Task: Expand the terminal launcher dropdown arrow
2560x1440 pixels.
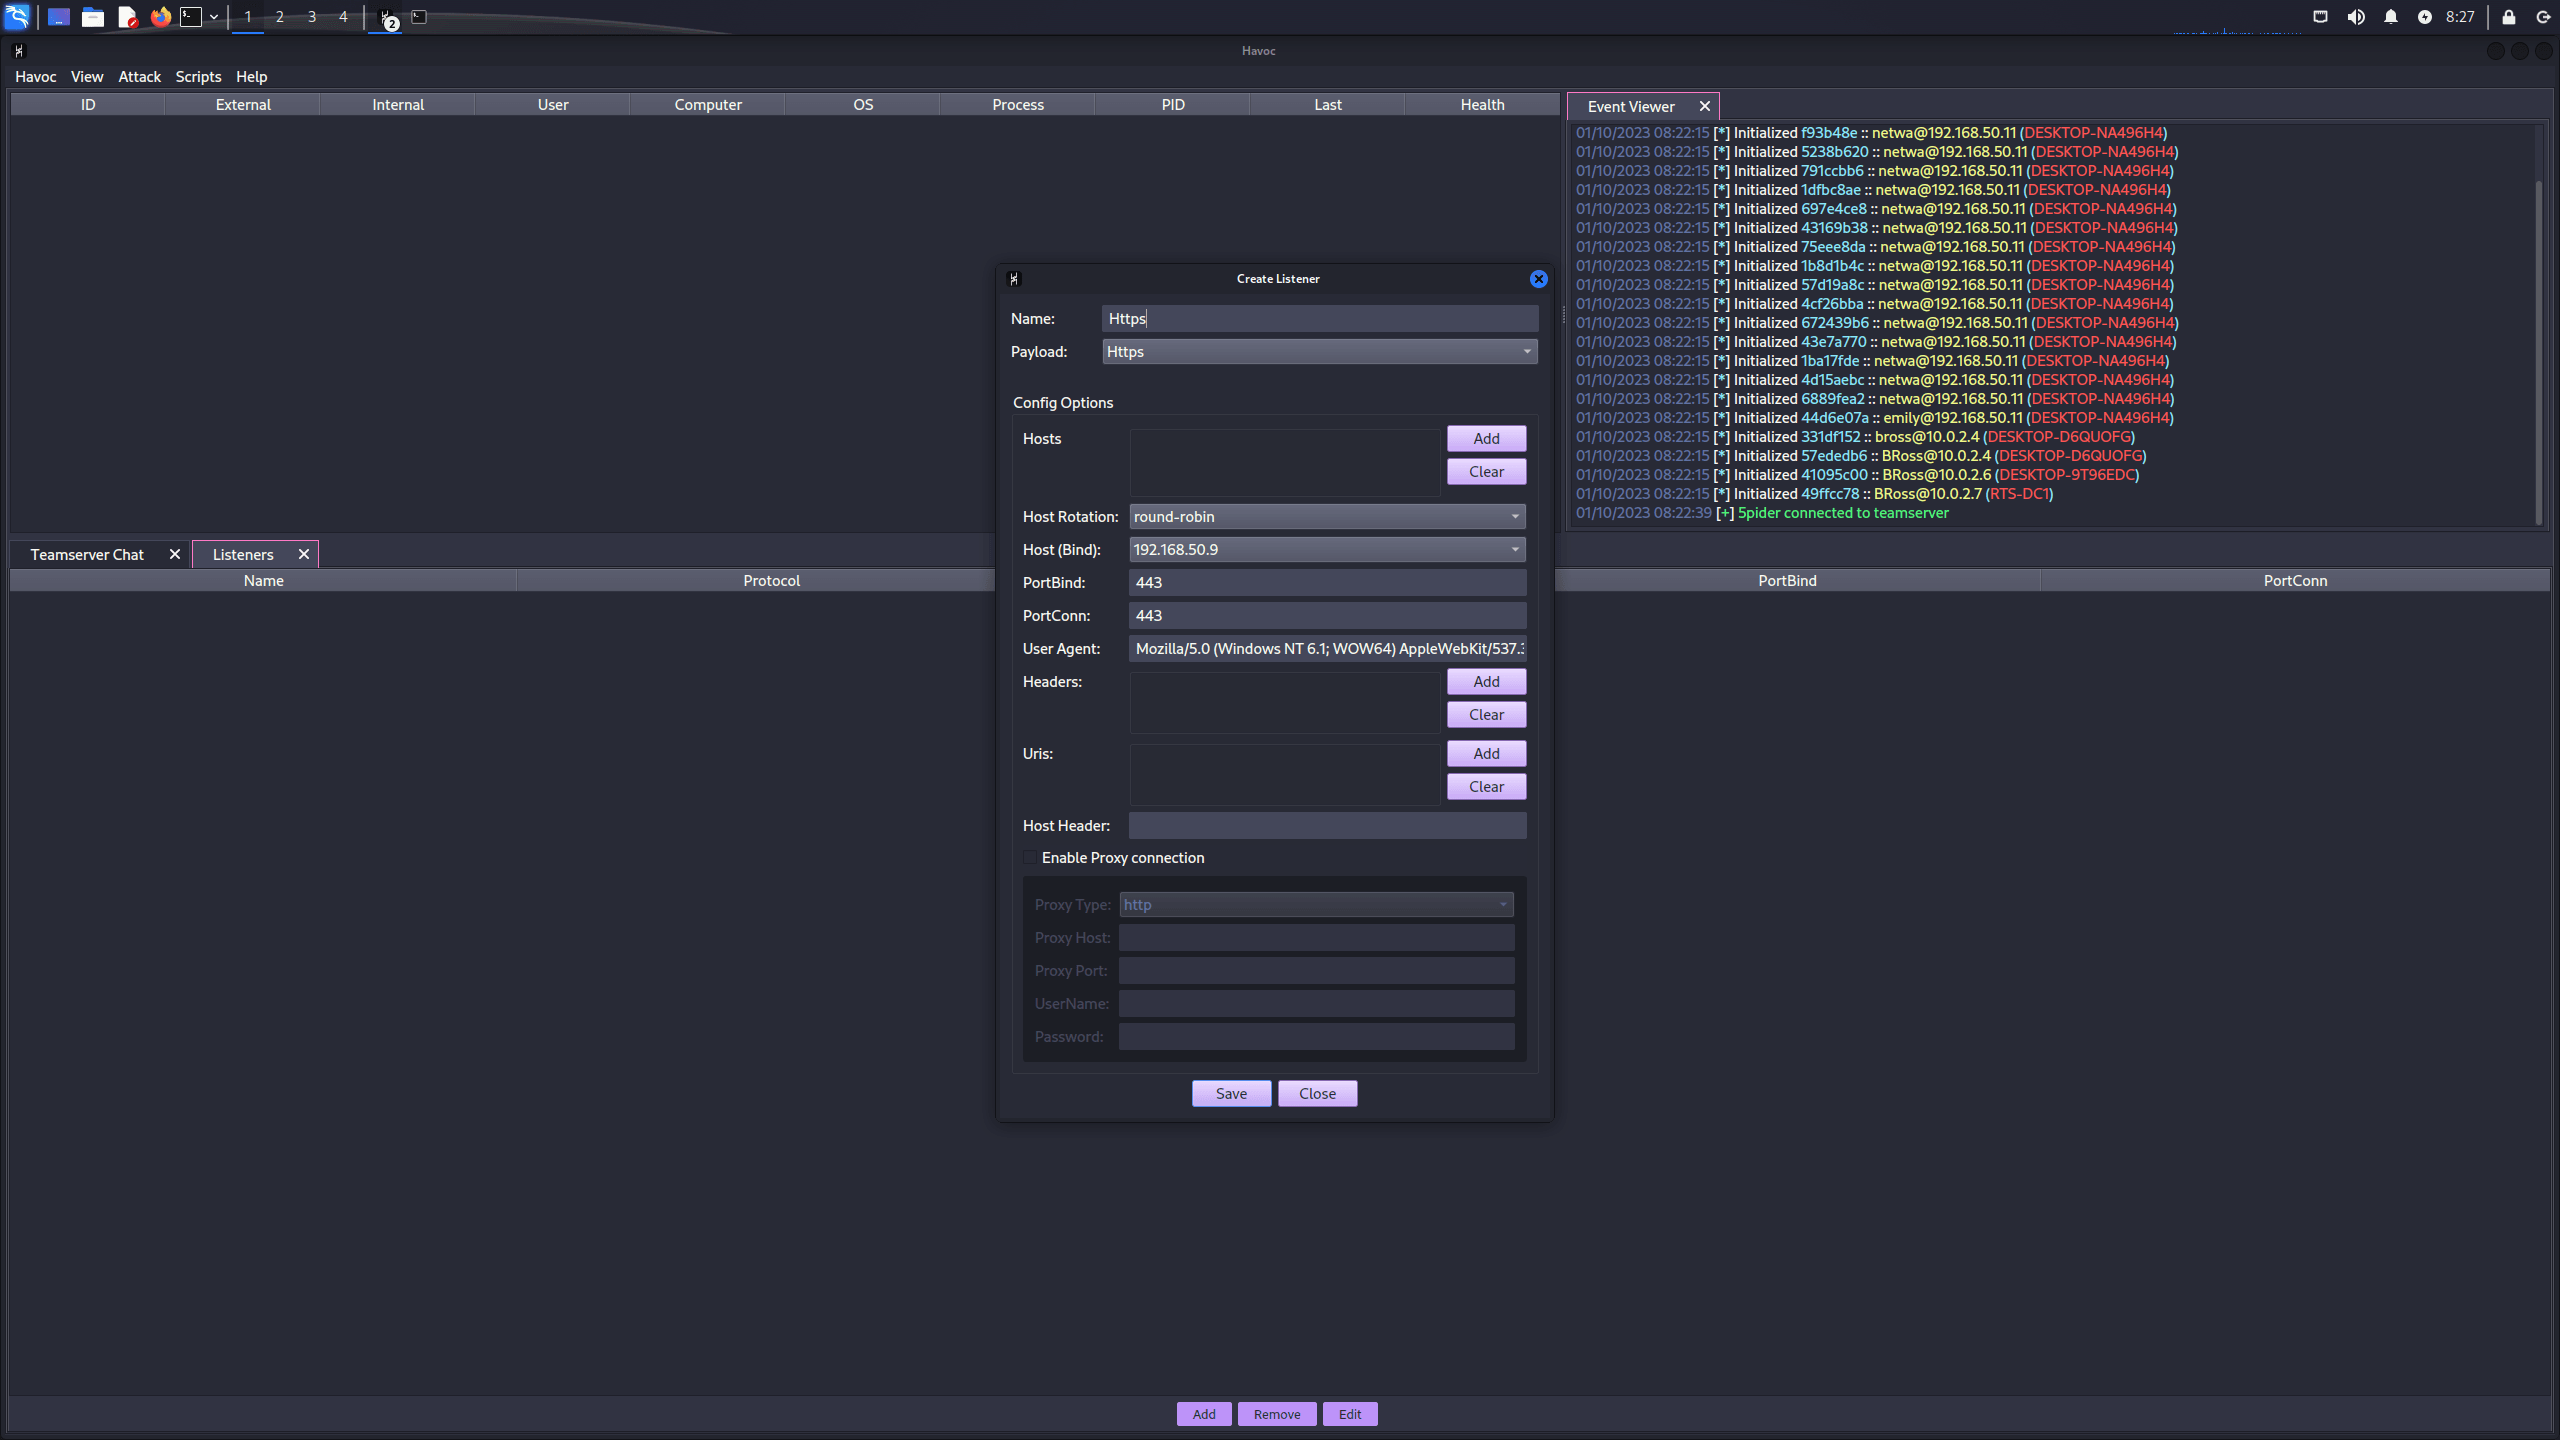Action: click(214, 17)
